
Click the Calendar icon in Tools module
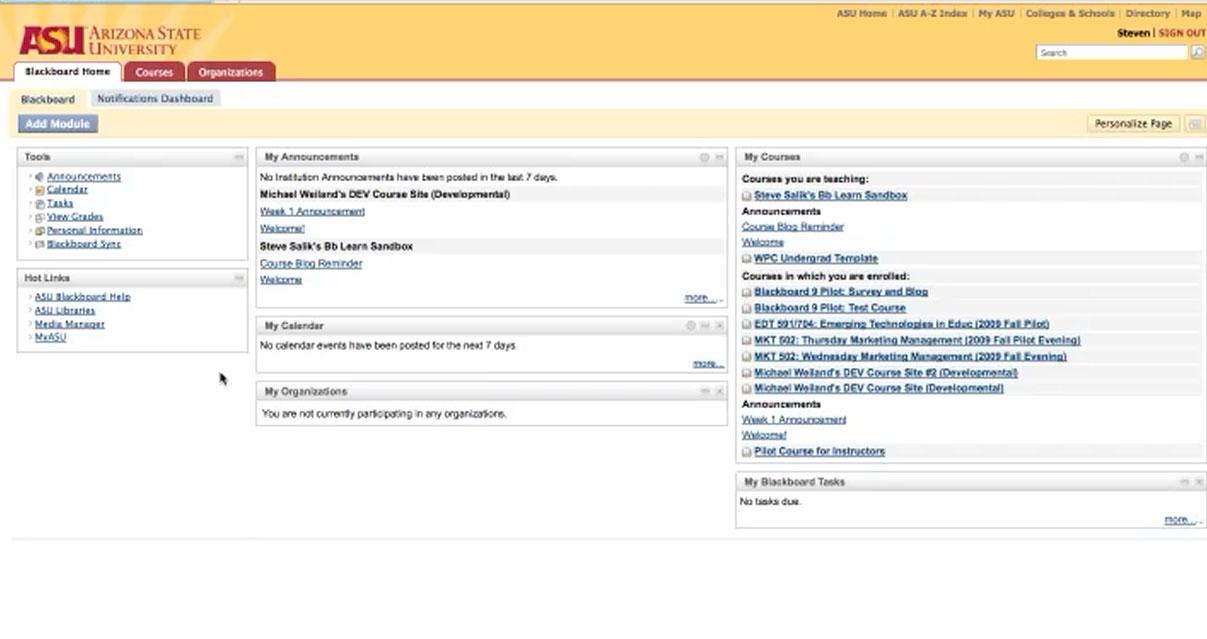(x=39, y=190)
